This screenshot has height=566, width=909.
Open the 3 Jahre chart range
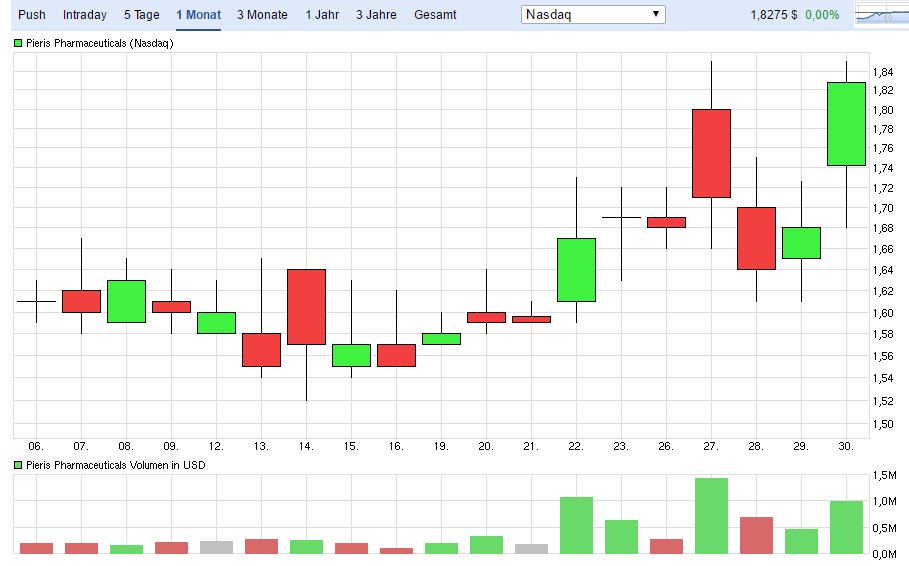coord(376,15)
